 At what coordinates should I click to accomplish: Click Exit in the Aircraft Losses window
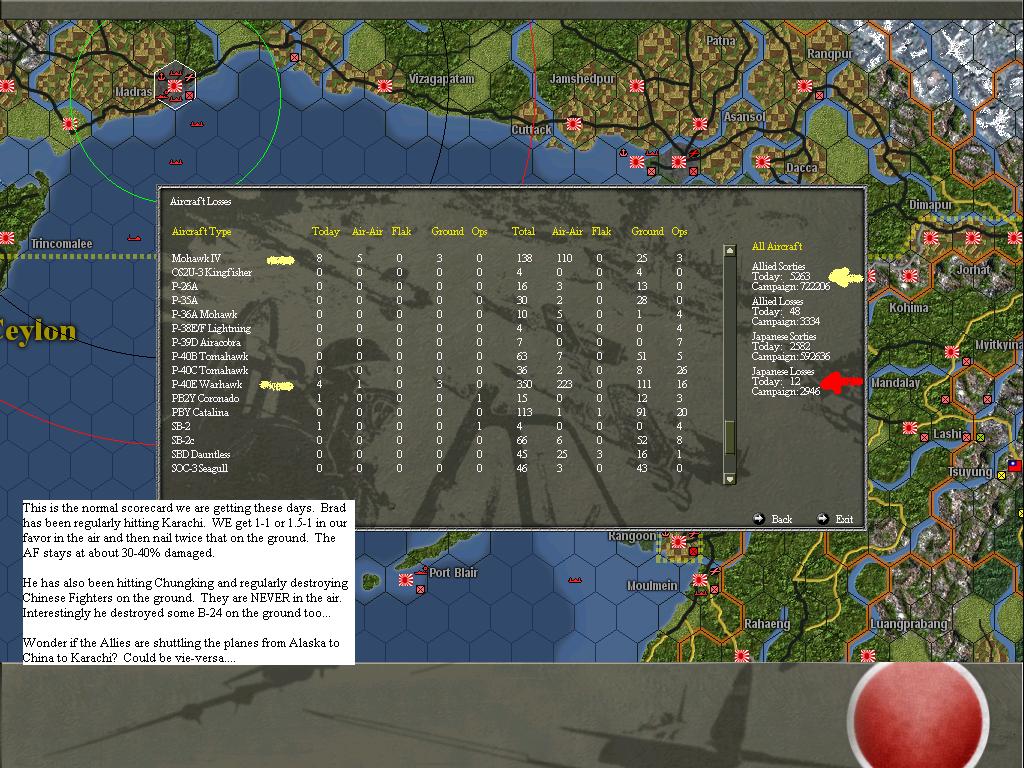[x=844, y=519]
